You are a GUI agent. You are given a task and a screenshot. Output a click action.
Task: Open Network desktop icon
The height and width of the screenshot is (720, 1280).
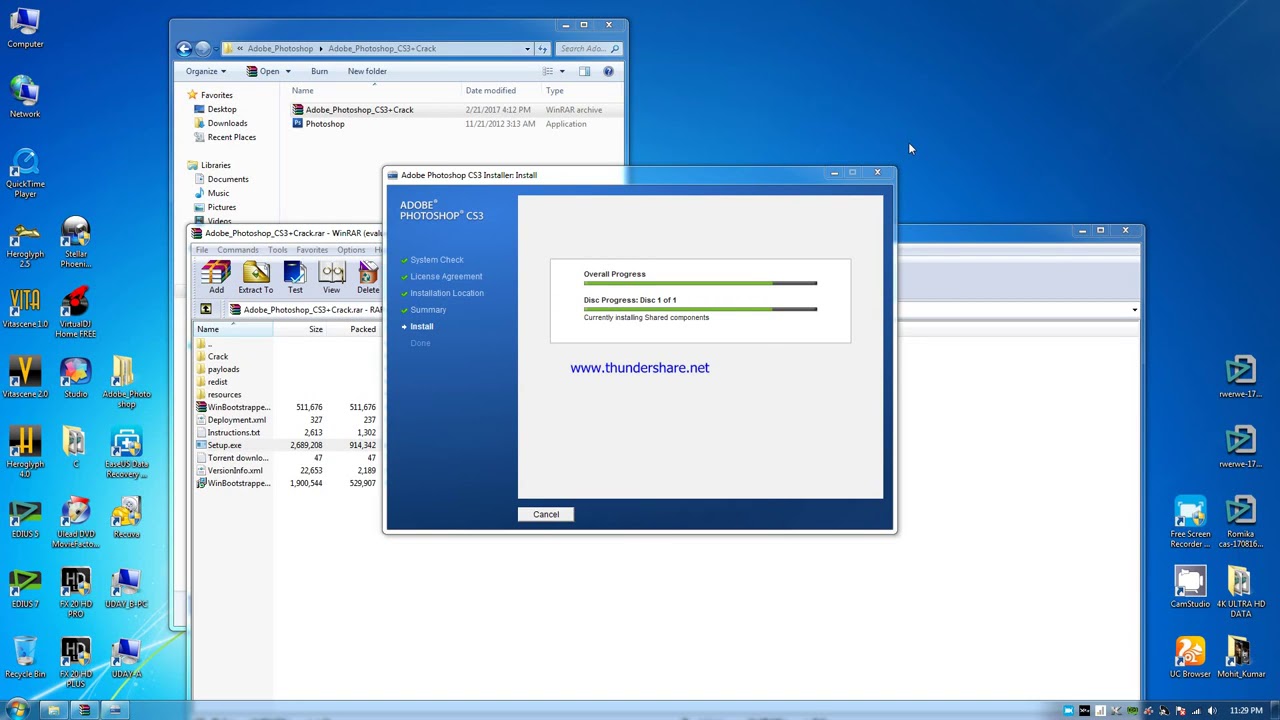(x=25, y=98)
